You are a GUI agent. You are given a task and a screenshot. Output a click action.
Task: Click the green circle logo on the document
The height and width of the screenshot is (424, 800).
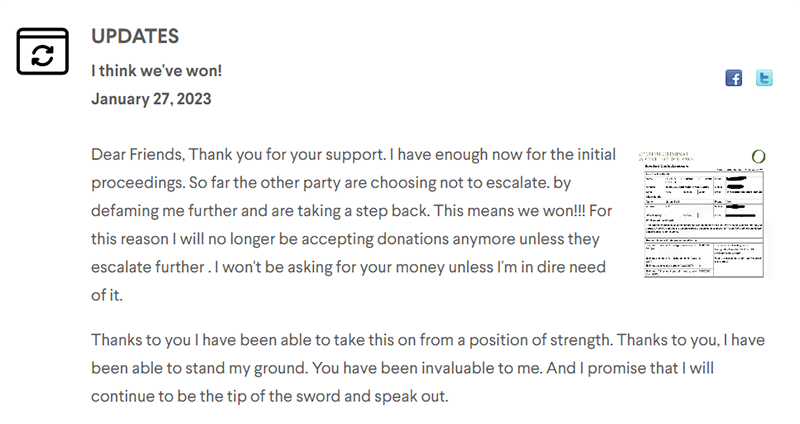759,156
